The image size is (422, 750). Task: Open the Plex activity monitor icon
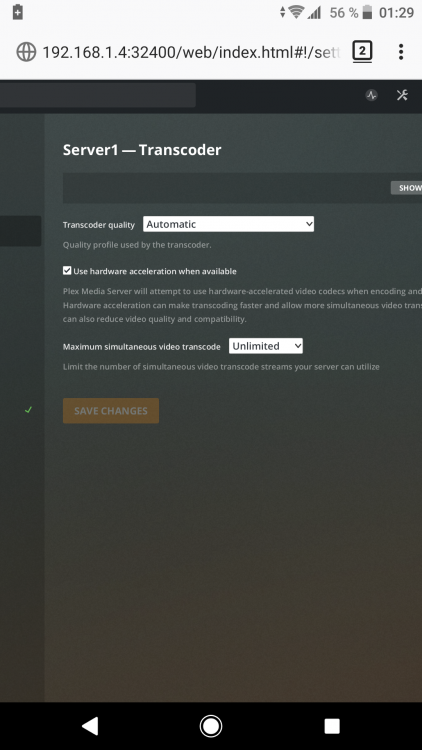click(x=372, y=95)
